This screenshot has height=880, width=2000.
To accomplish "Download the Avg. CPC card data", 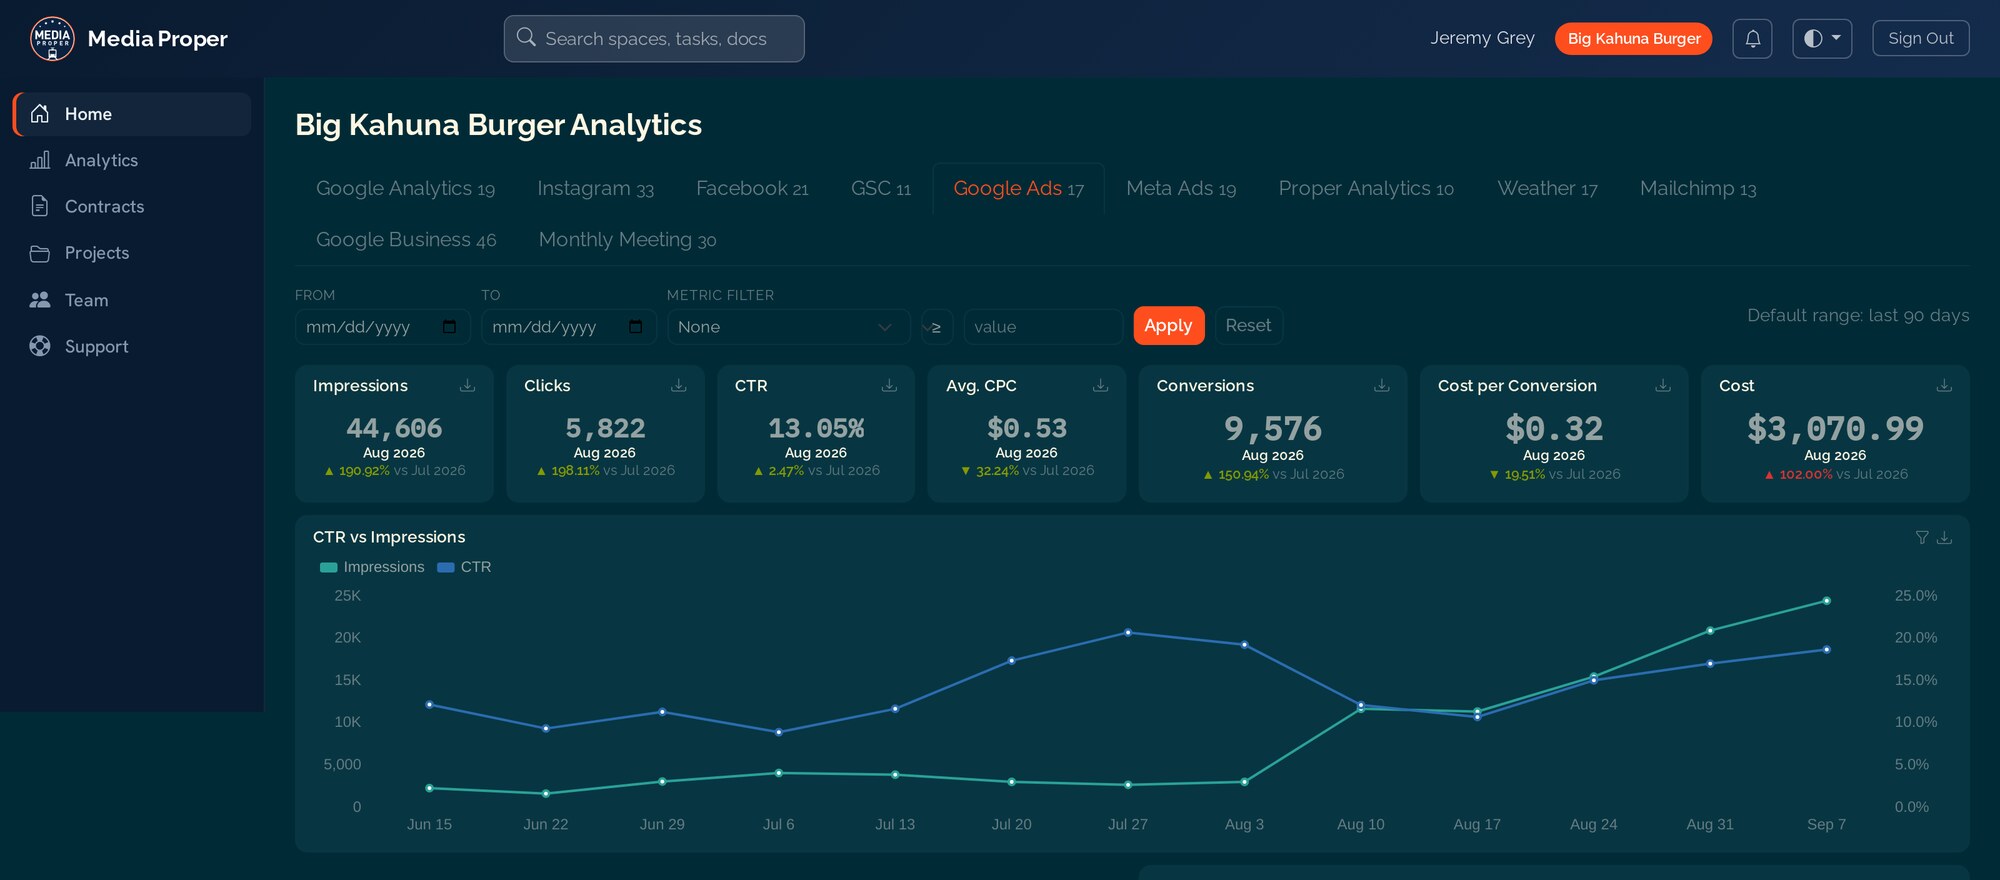I will tap(1100, 385).
